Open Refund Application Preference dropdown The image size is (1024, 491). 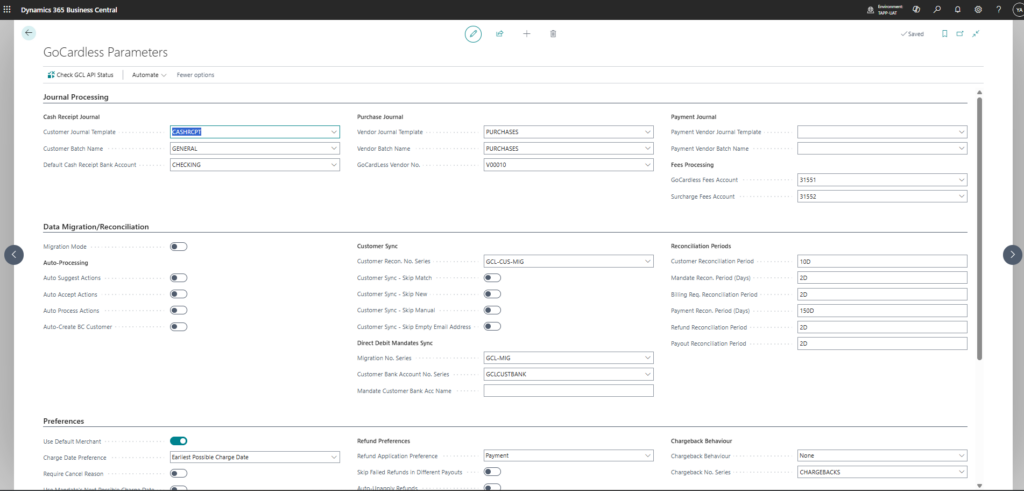tap(647, 456)
